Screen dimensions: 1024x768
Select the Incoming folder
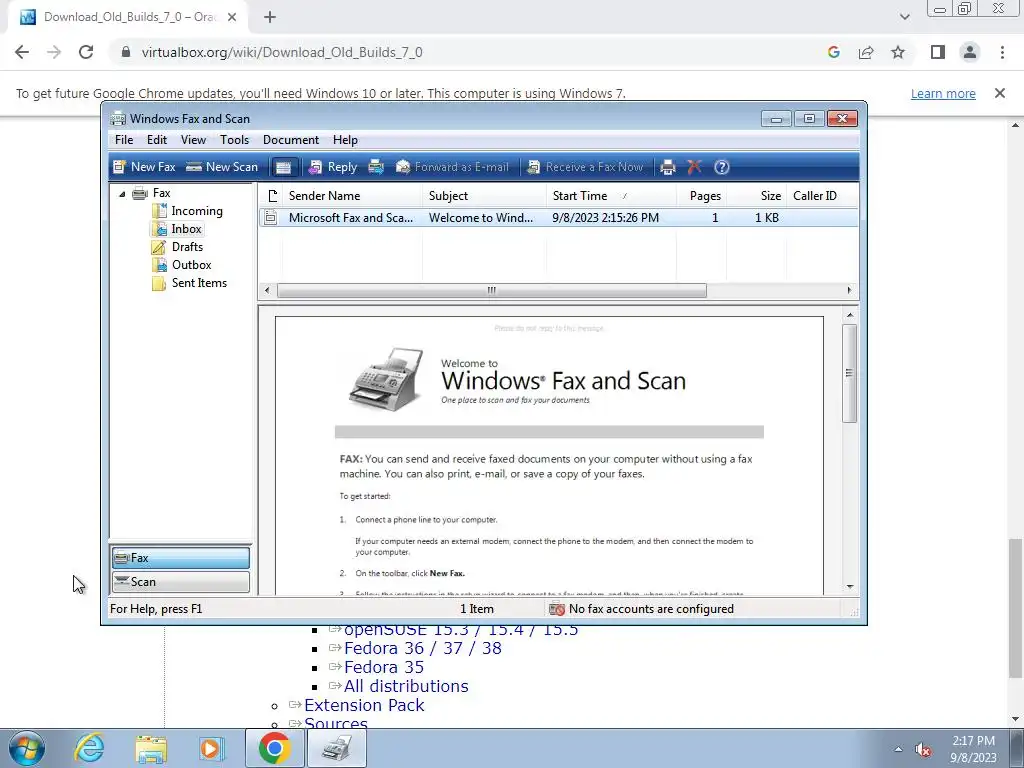click(x=187, y=211)
